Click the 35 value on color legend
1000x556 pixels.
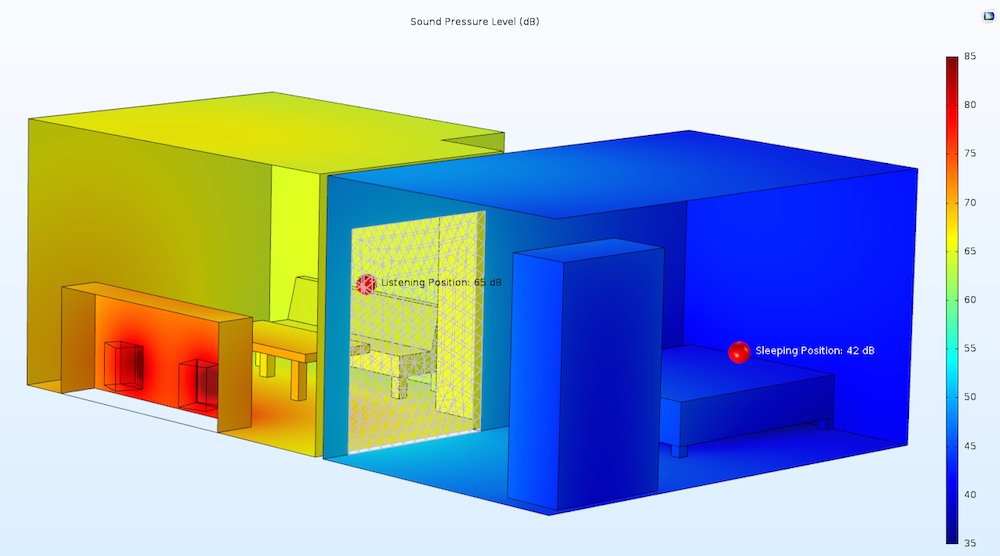click(969, 543)
